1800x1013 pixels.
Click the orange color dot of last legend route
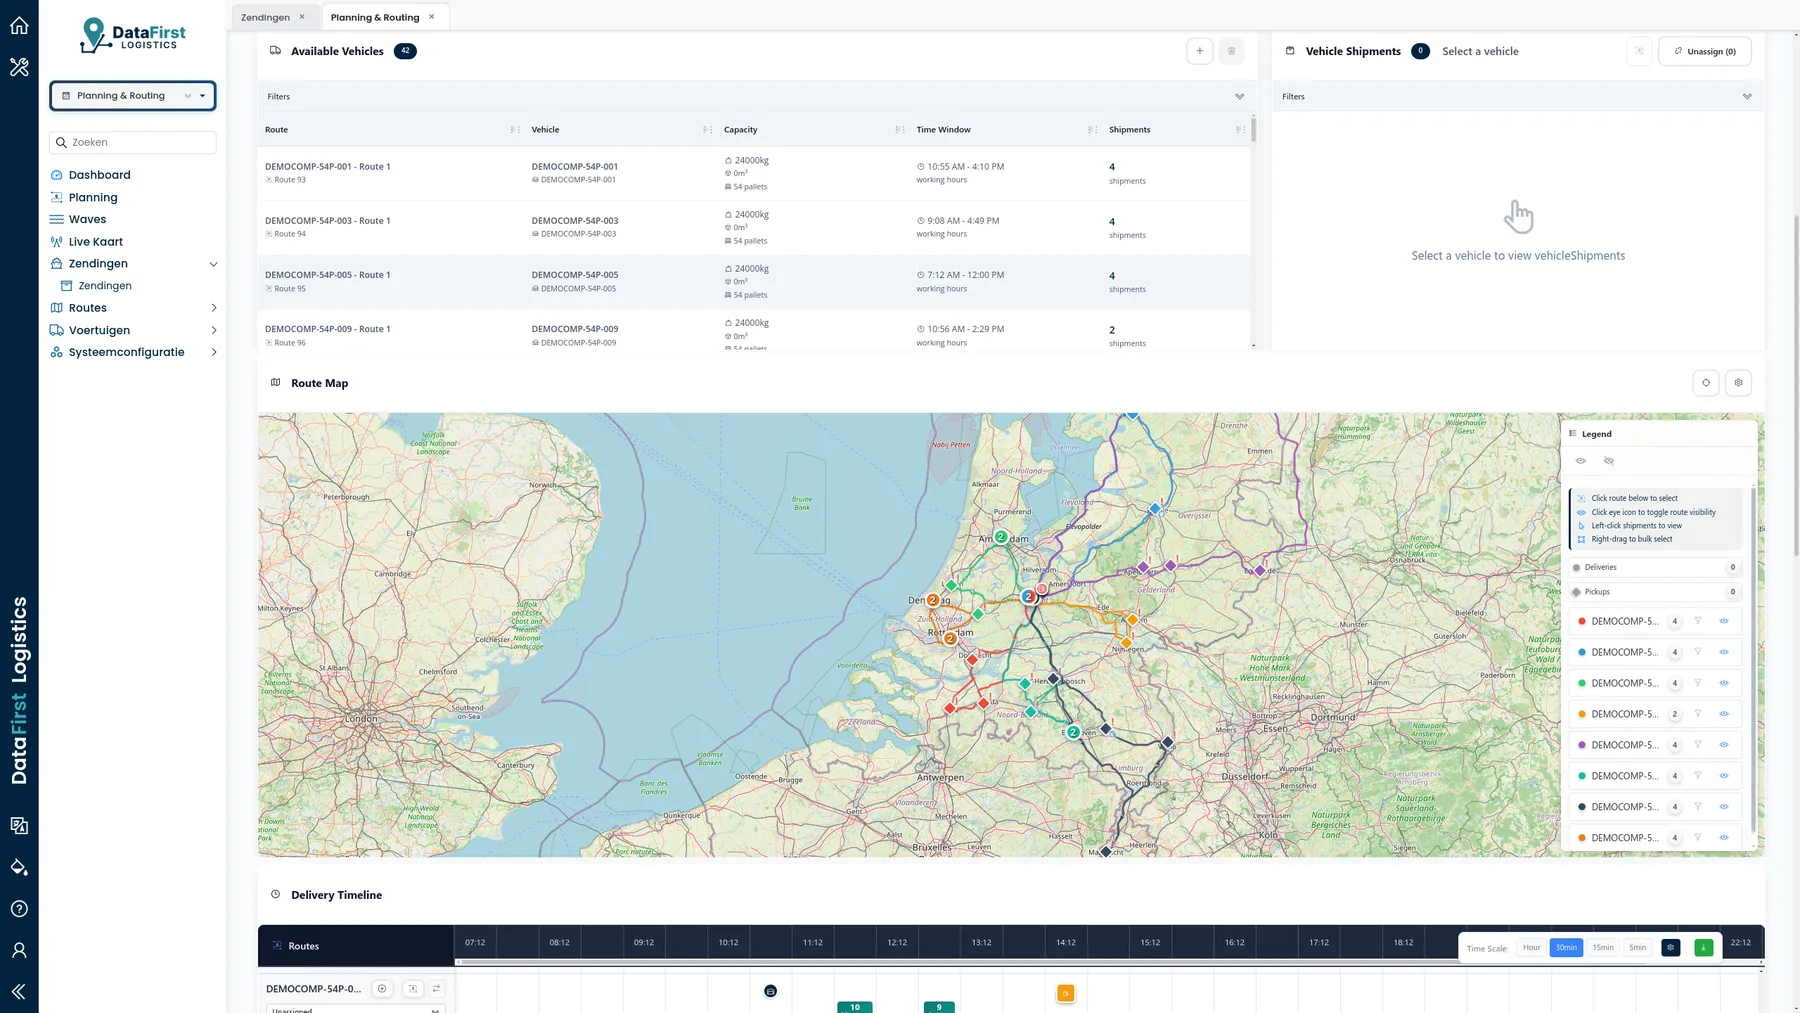(x=1581, y=838)
